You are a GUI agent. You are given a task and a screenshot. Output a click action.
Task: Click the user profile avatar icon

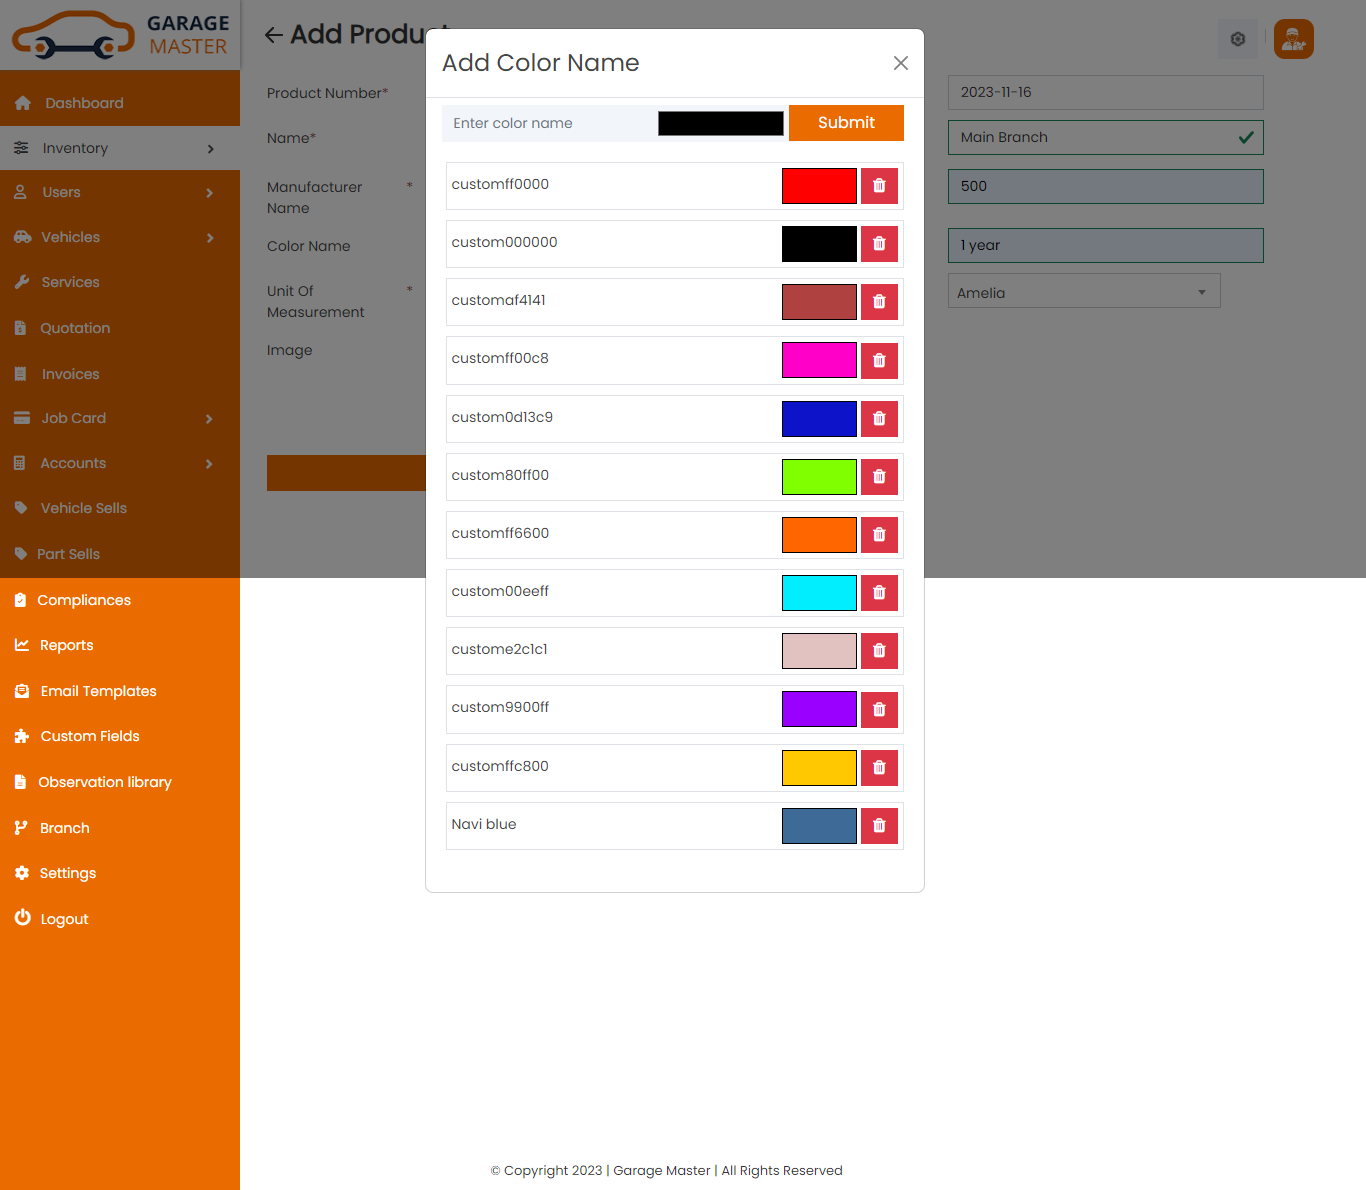point(1293,39)
